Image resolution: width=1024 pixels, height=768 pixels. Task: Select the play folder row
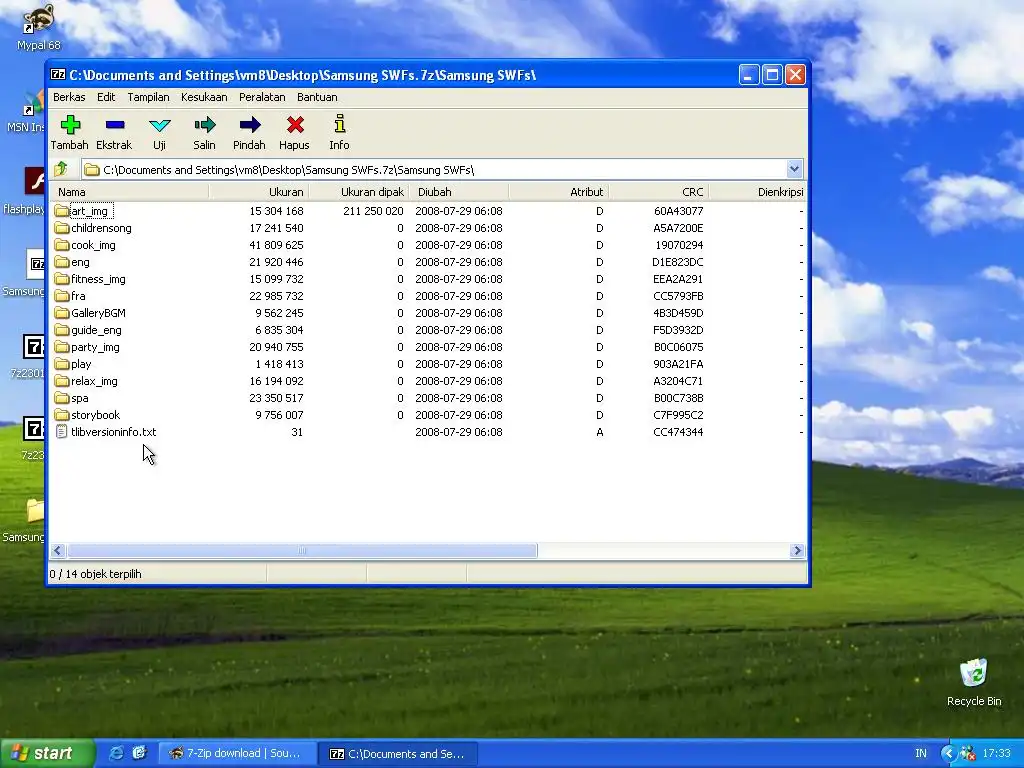point(428,364)
